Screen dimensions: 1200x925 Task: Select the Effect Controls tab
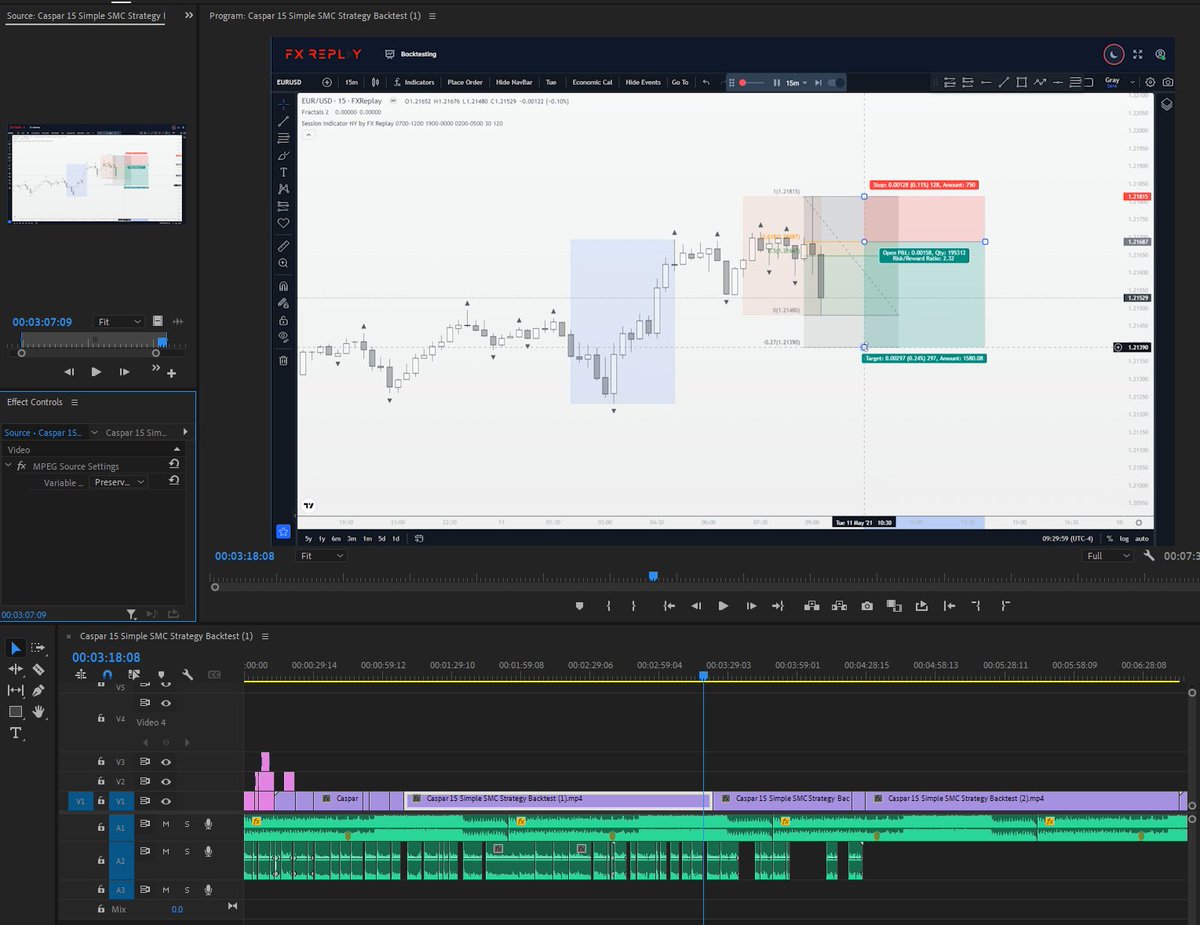[35, 402]
